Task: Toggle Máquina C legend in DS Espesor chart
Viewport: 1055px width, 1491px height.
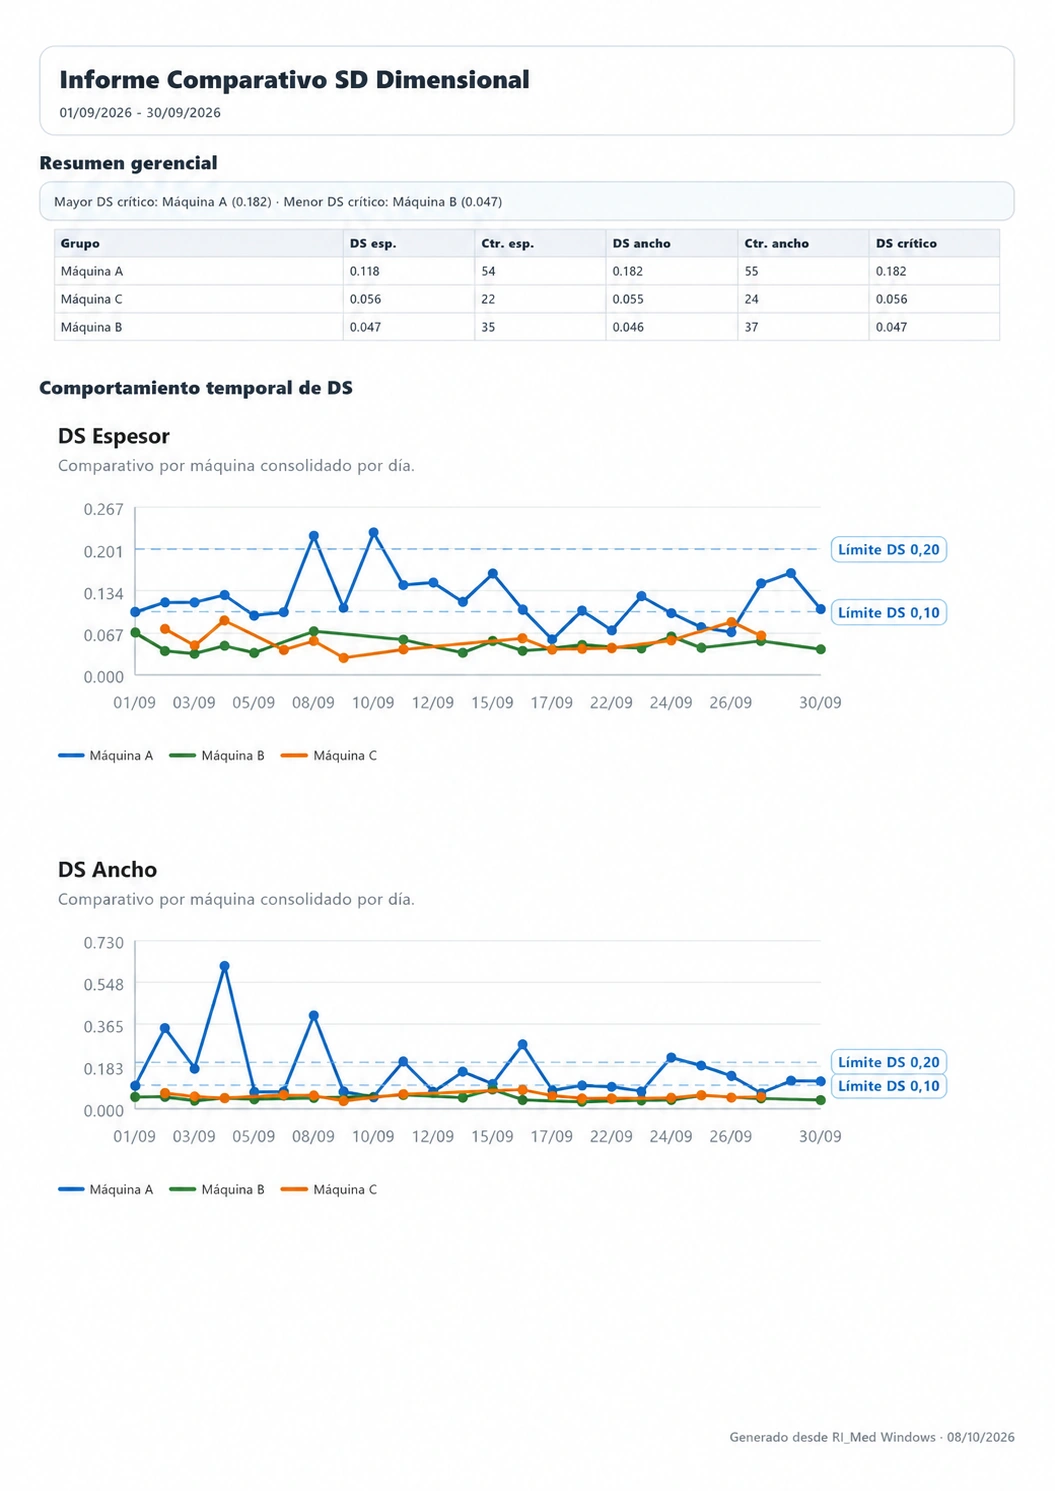Action: pyautogui.click(x=330, y=756)
